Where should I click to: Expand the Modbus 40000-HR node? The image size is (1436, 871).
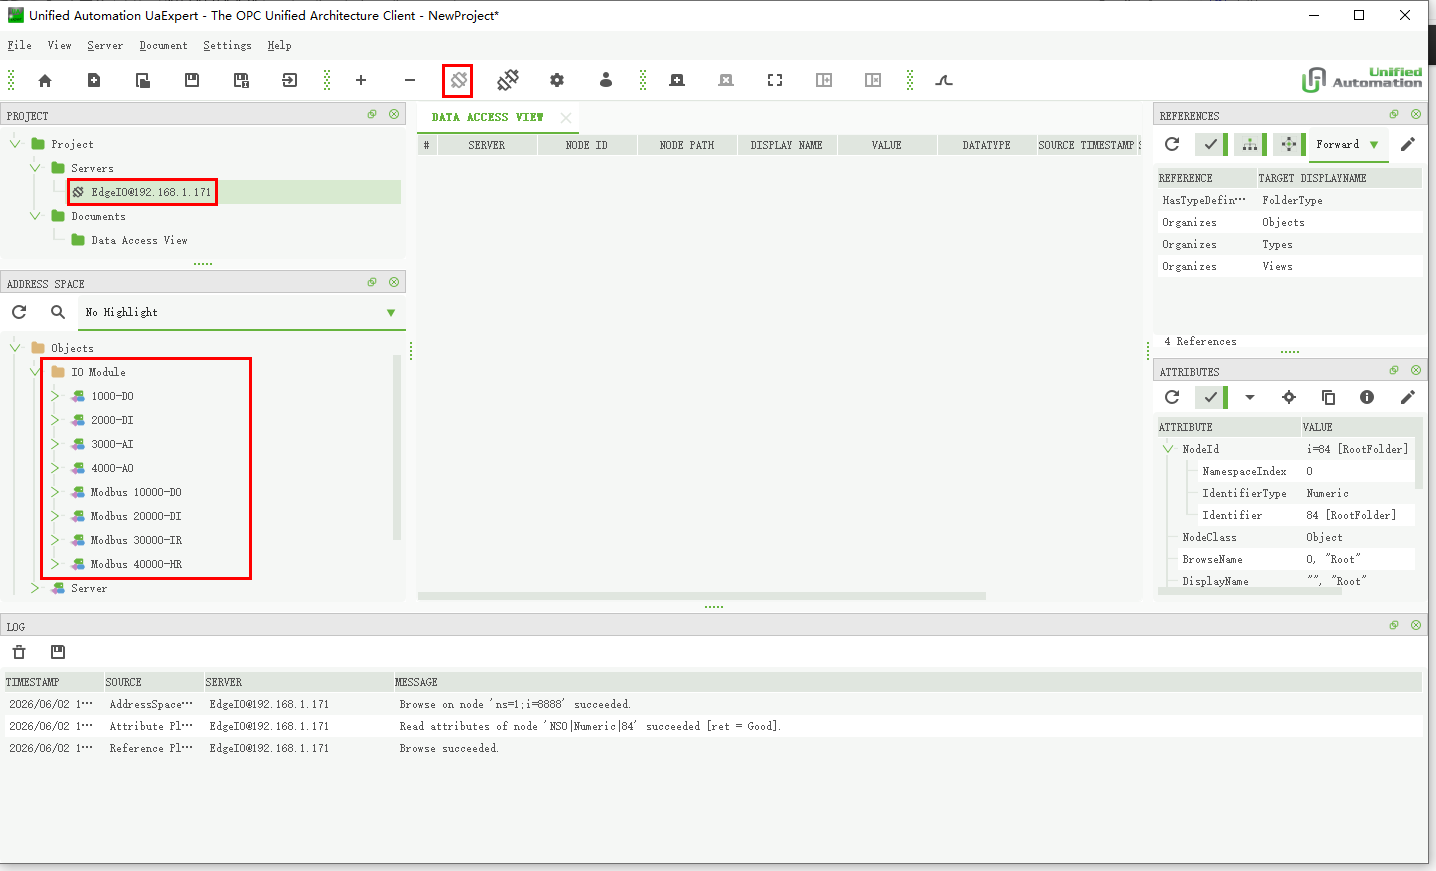[x=55, y=564]
